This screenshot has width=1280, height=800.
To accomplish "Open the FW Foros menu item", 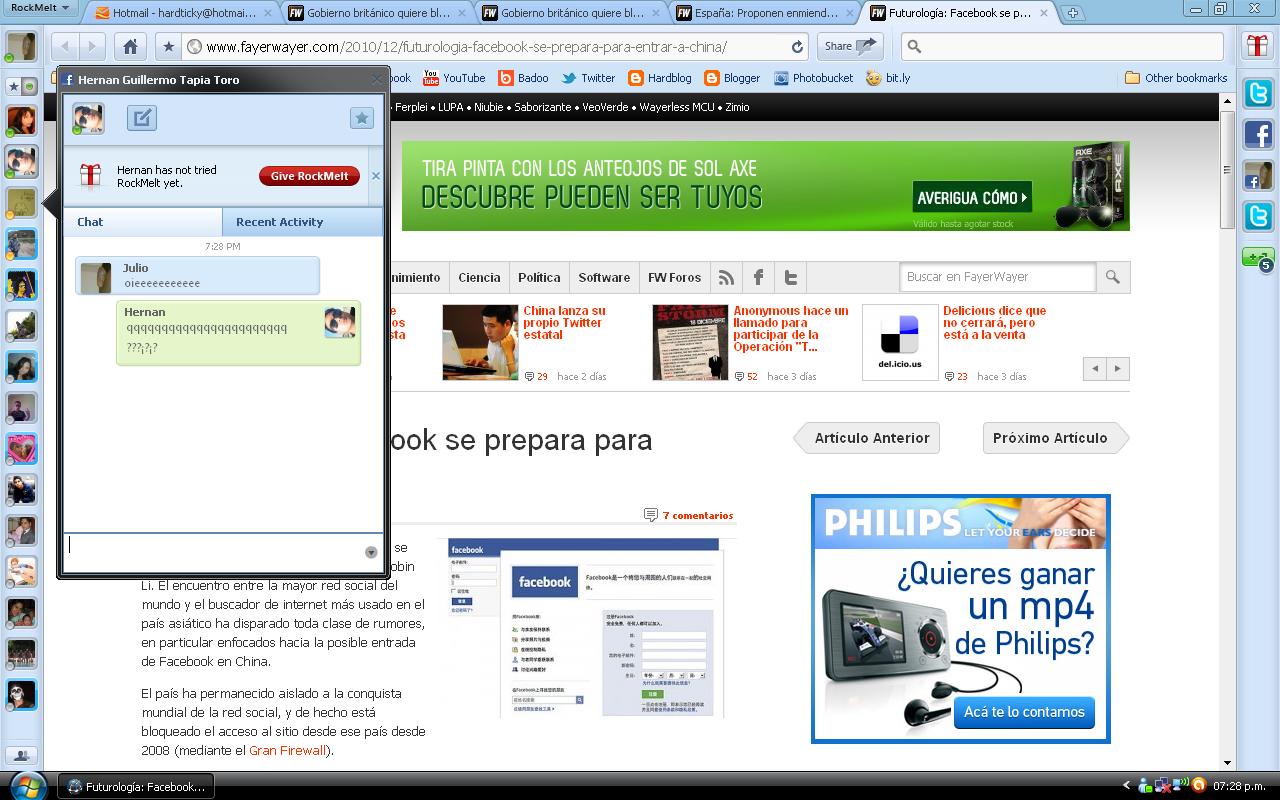I will click(674, 277).
